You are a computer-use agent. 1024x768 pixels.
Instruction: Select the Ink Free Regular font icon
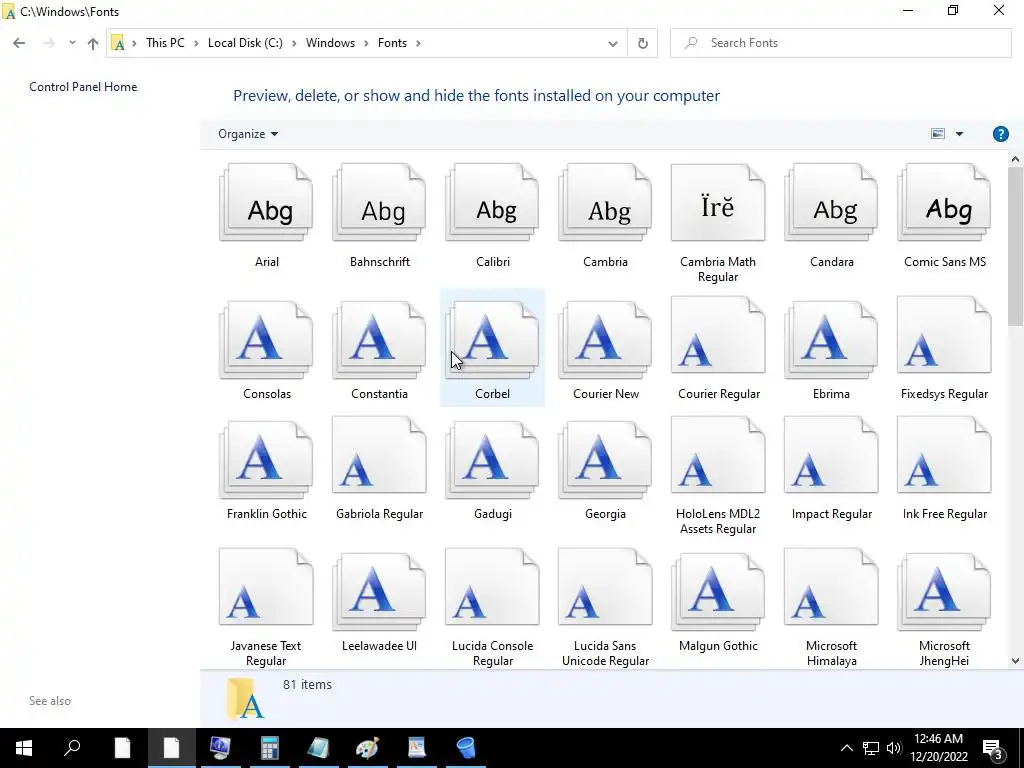944,456
